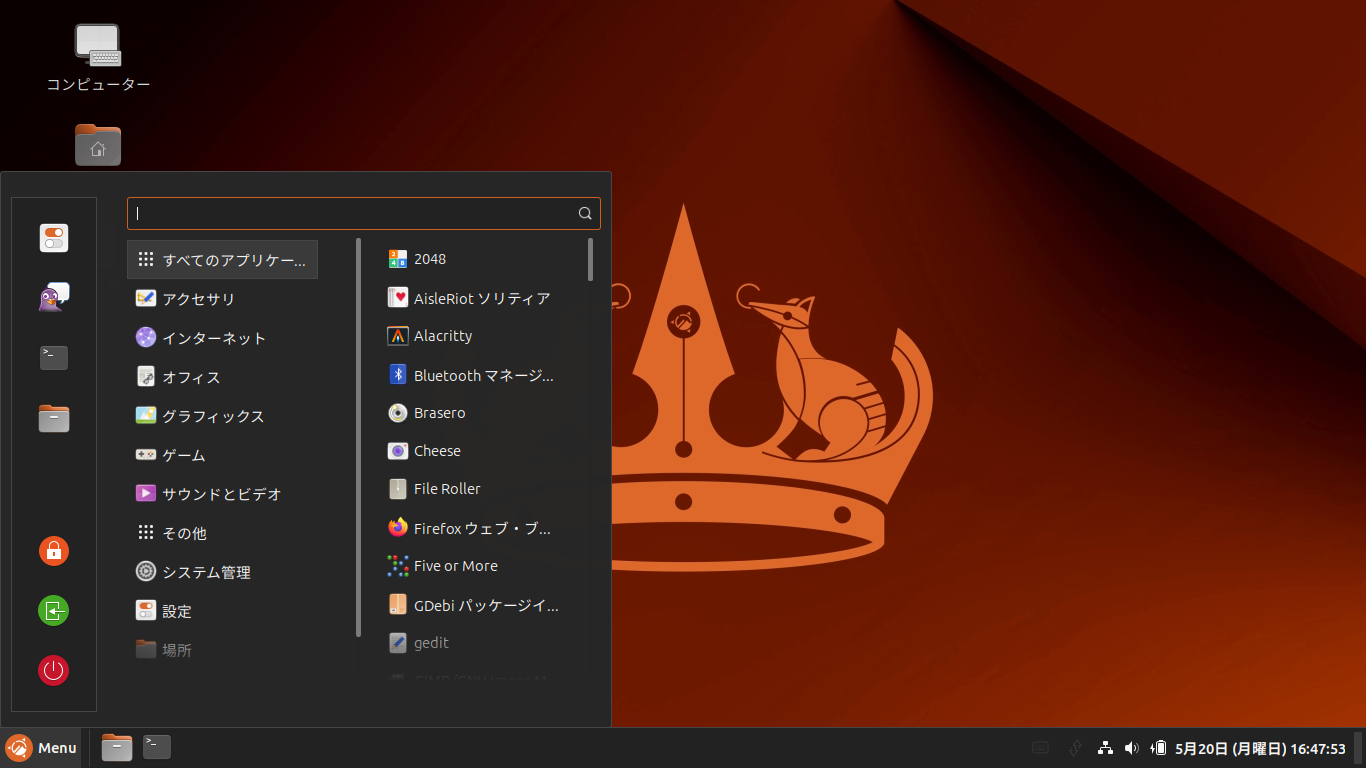Image resolution: width=1366 pixels, height=768 pixels.
Task: Open the 2048 game
Action: coord(430,258)
